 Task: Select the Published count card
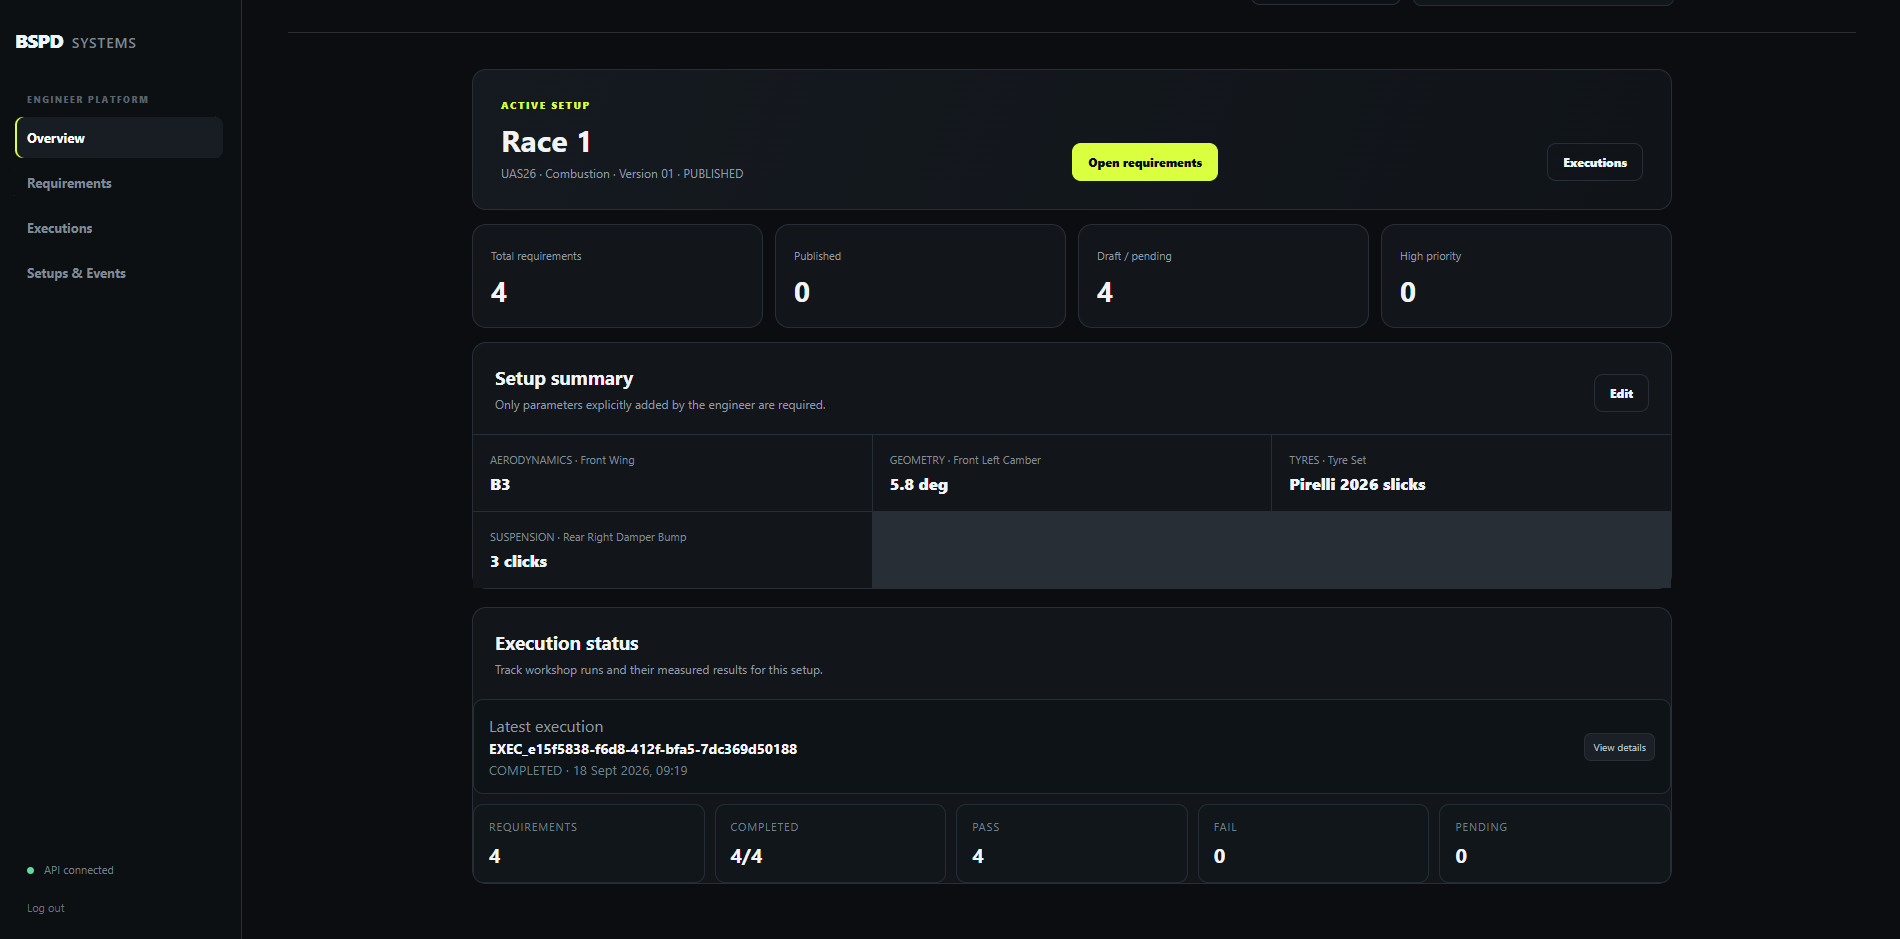click(920, 276)
